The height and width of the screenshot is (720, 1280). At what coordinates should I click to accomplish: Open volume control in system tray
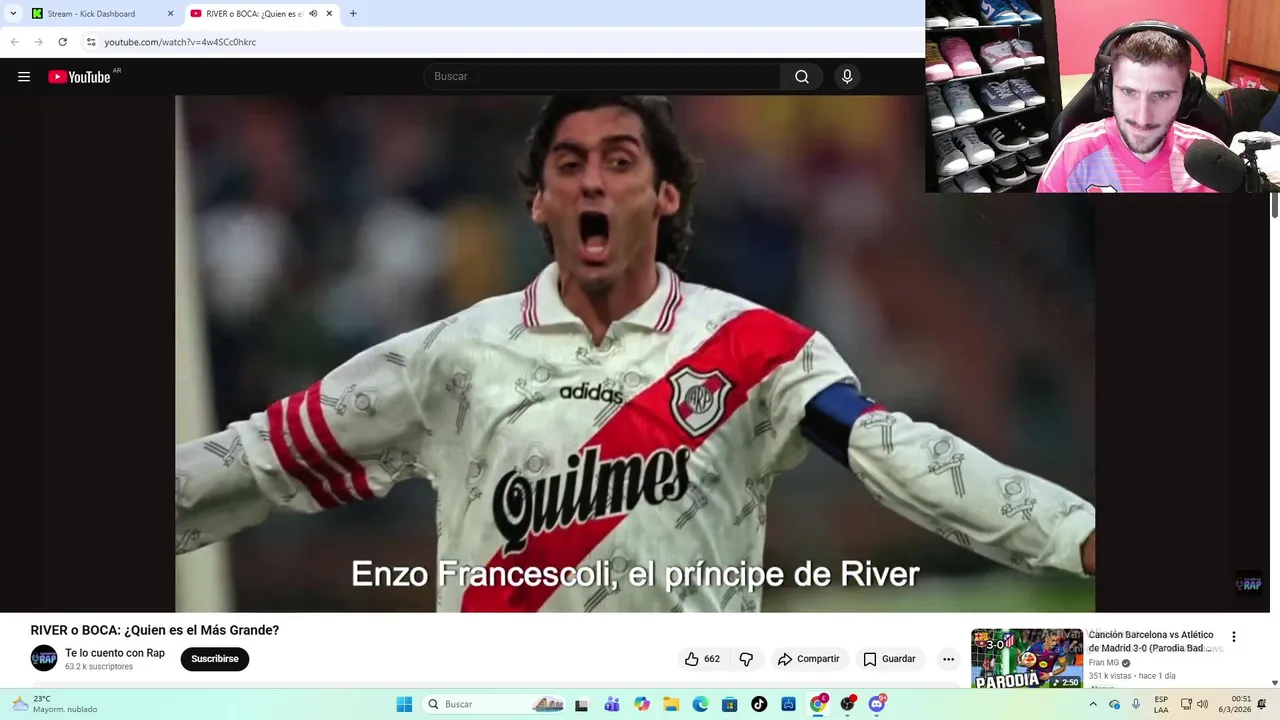1203,704
